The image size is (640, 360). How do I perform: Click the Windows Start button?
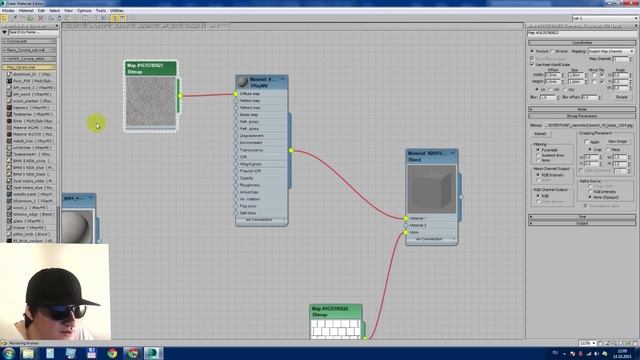[x=9, y=353]
